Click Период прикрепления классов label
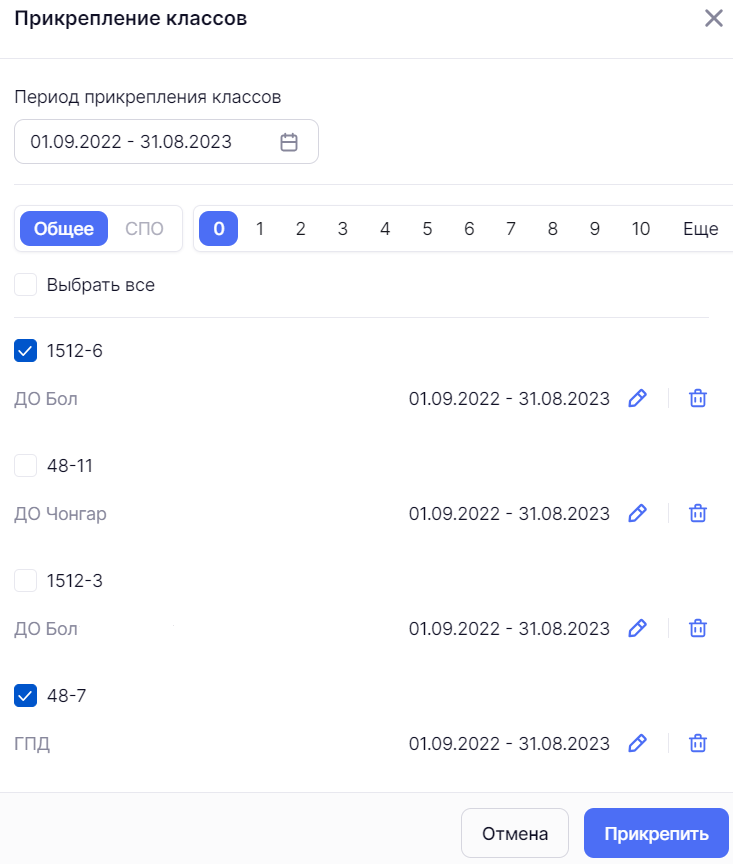Image resolution: width=733 pixels, height=864 pixels. coord(148,97)
